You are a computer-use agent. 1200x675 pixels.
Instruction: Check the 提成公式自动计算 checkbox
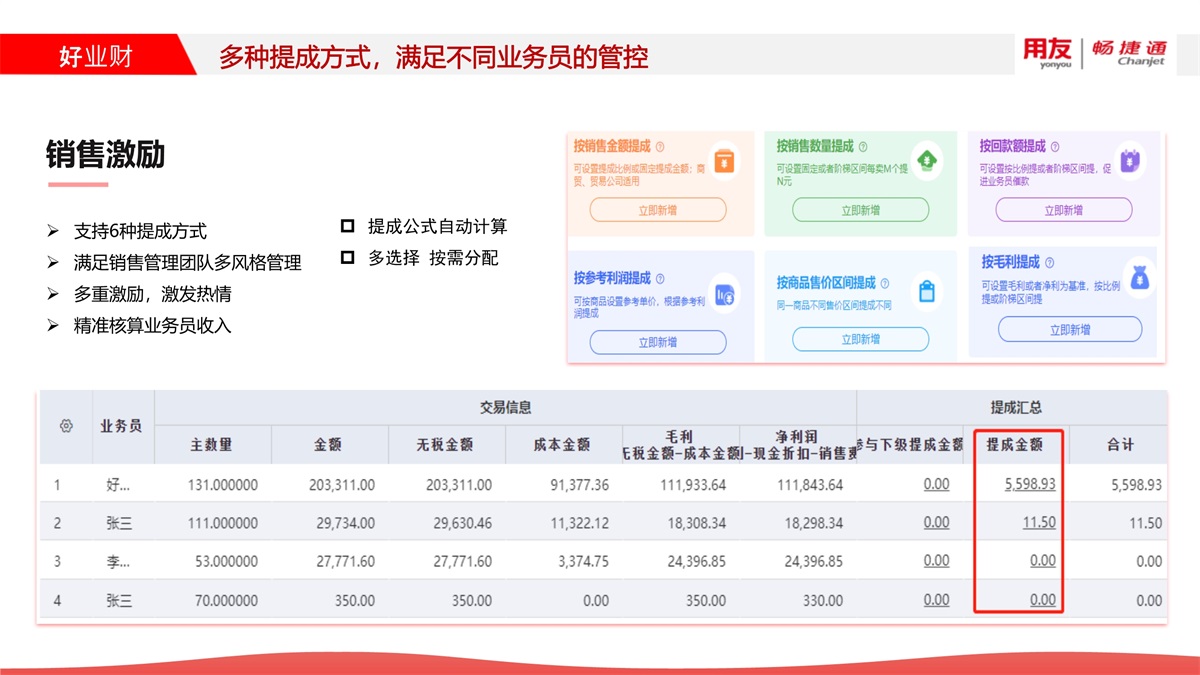click(x=348, y=226)
